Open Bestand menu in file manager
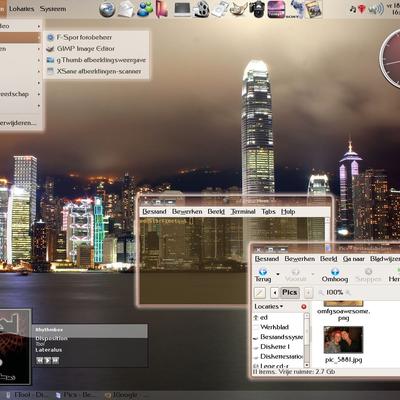 tap(267, 259)
